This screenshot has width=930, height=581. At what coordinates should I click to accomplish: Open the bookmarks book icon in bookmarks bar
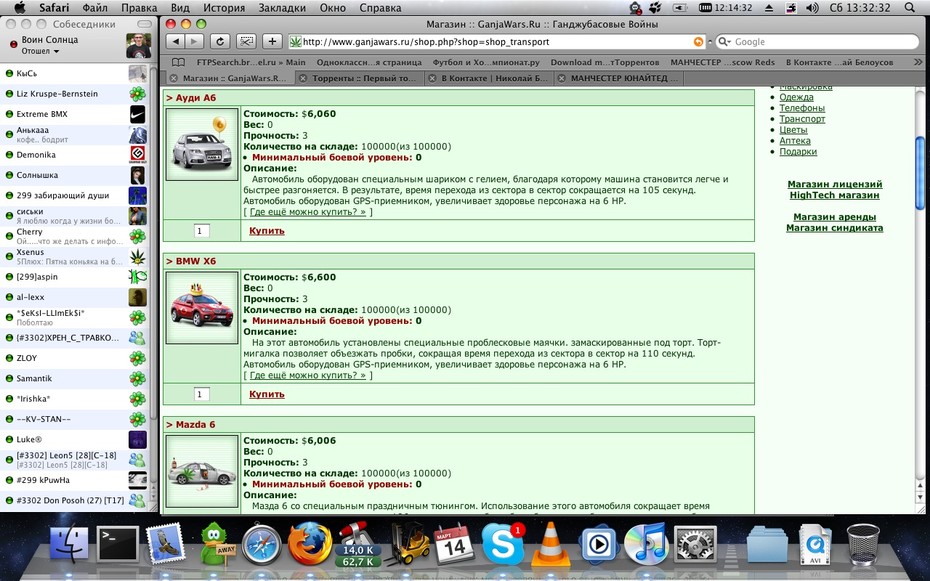[x=178, y=62]
